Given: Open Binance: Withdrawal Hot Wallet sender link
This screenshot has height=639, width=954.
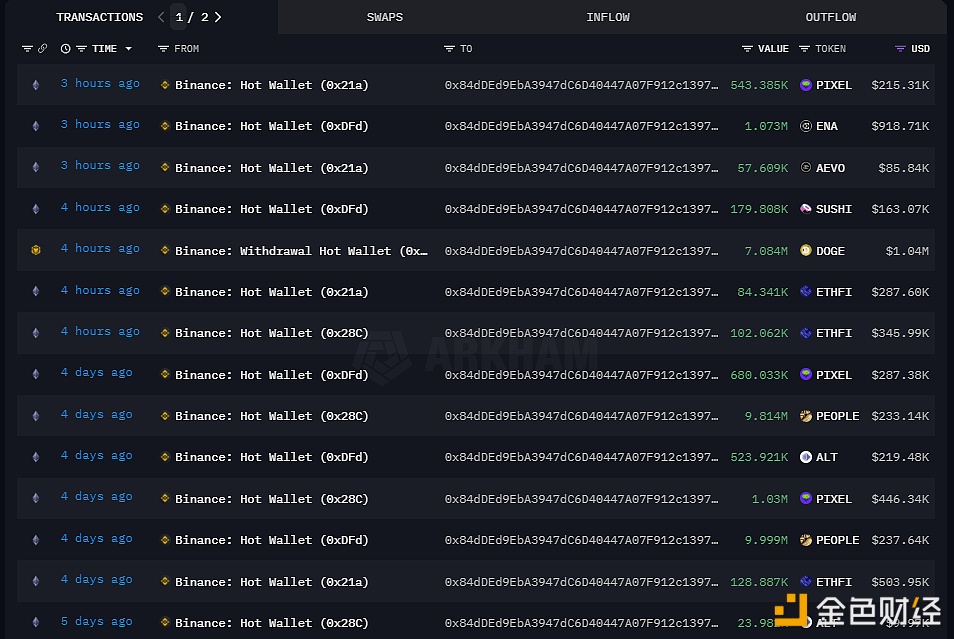Looking at the screenshot, I should (301, 251).
